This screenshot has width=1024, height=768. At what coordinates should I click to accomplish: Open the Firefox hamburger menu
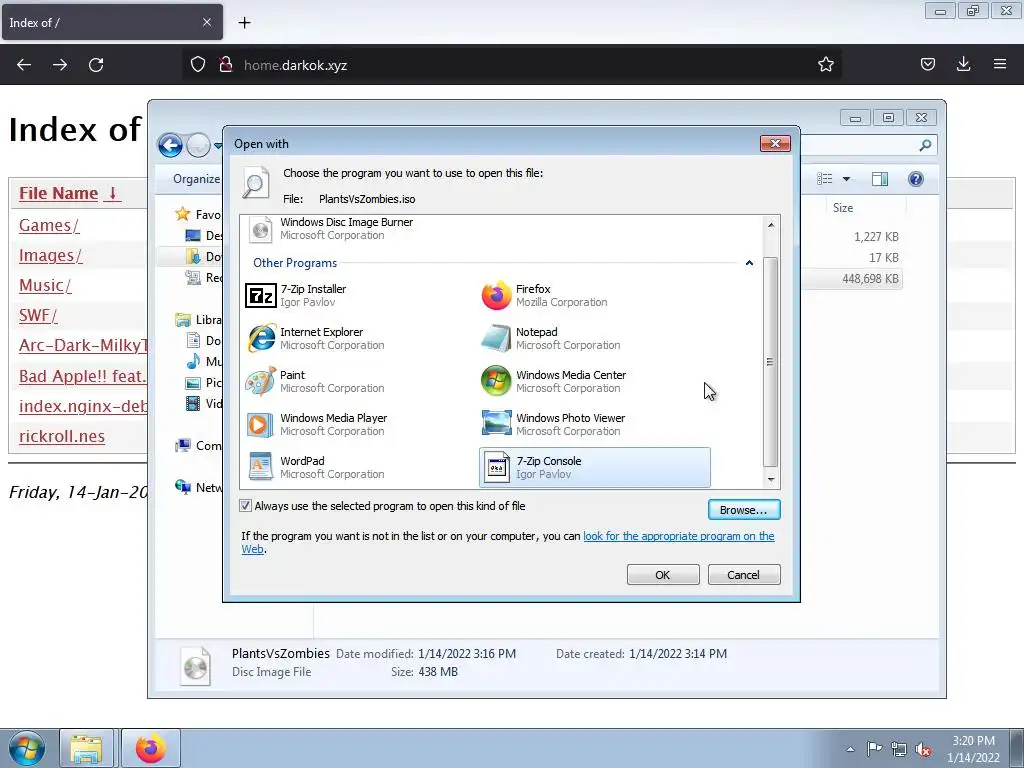coord(1000,64)
